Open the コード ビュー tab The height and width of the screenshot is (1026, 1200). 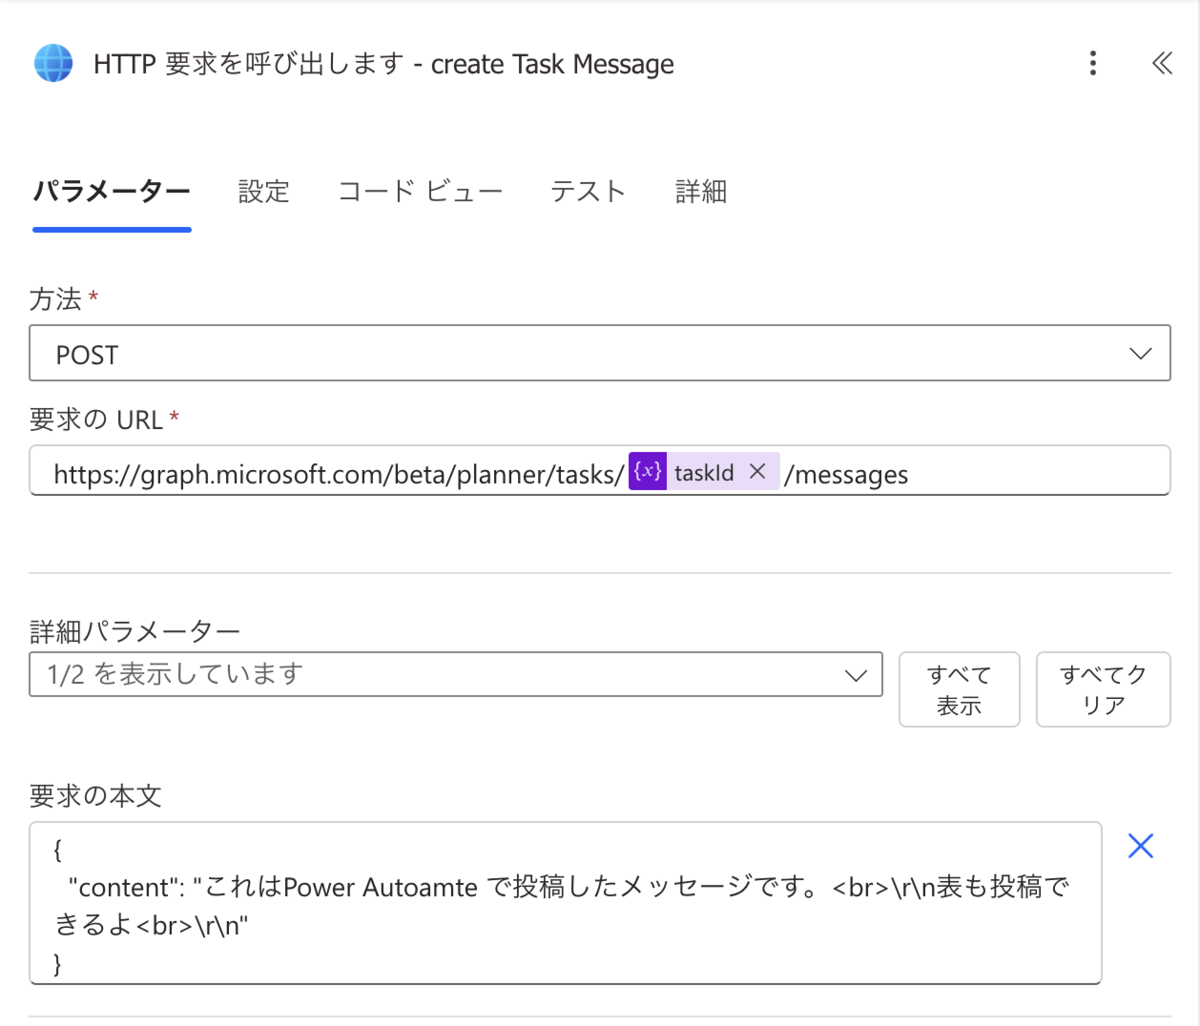click(420, 191)
